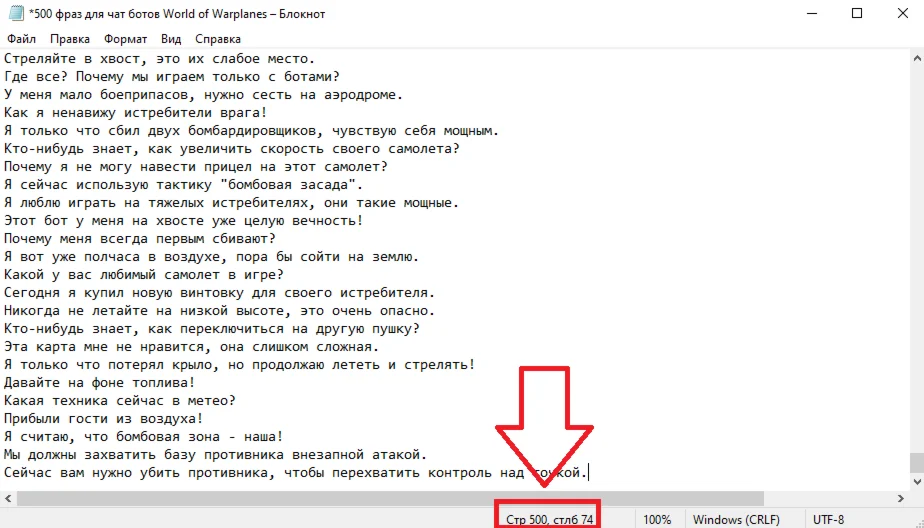Click the horizontal scrollbar right arrow
Screen dimensions: 924x528
click(900, 499)
